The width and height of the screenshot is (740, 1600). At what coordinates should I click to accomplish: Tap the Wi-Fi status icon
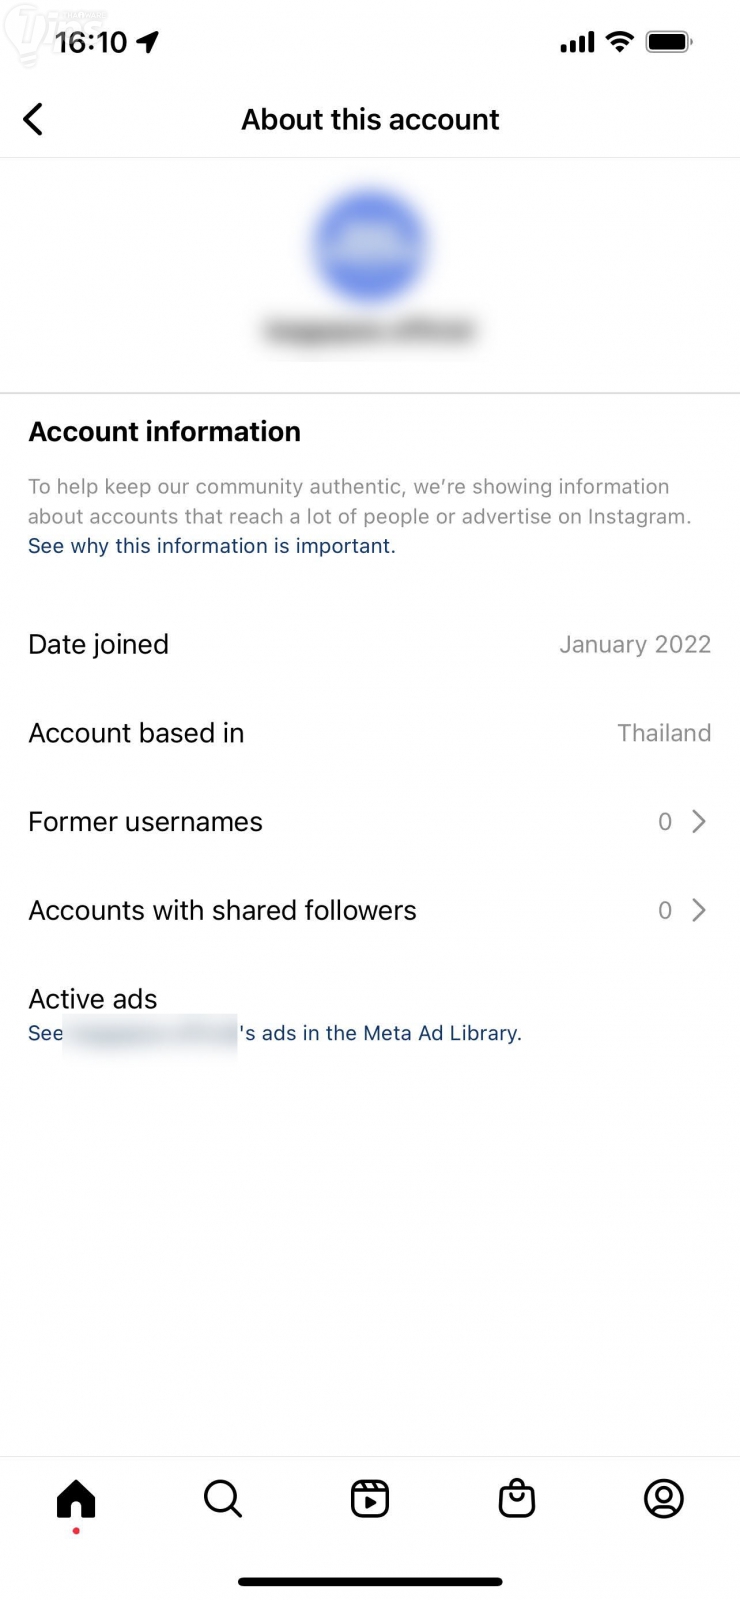(x=620, y=42)
